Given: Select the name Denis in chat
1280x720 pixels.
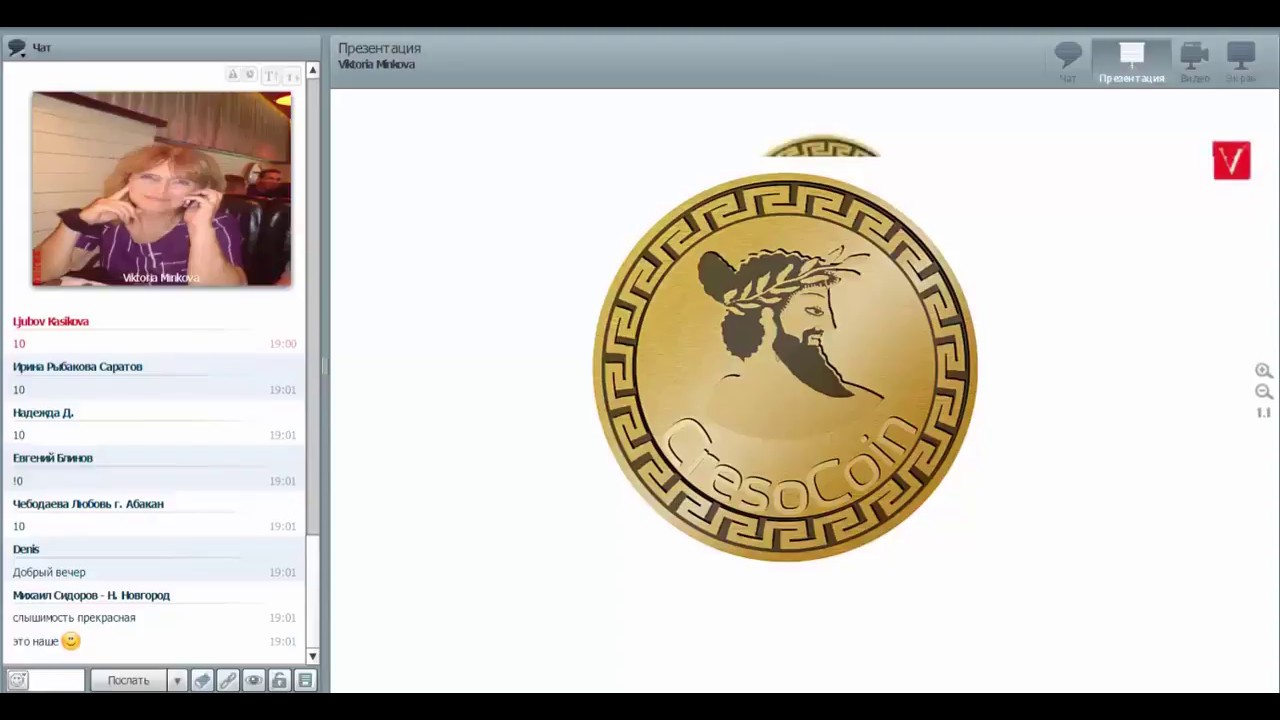Looking at the screenshot, I should [x=26, y=549].
